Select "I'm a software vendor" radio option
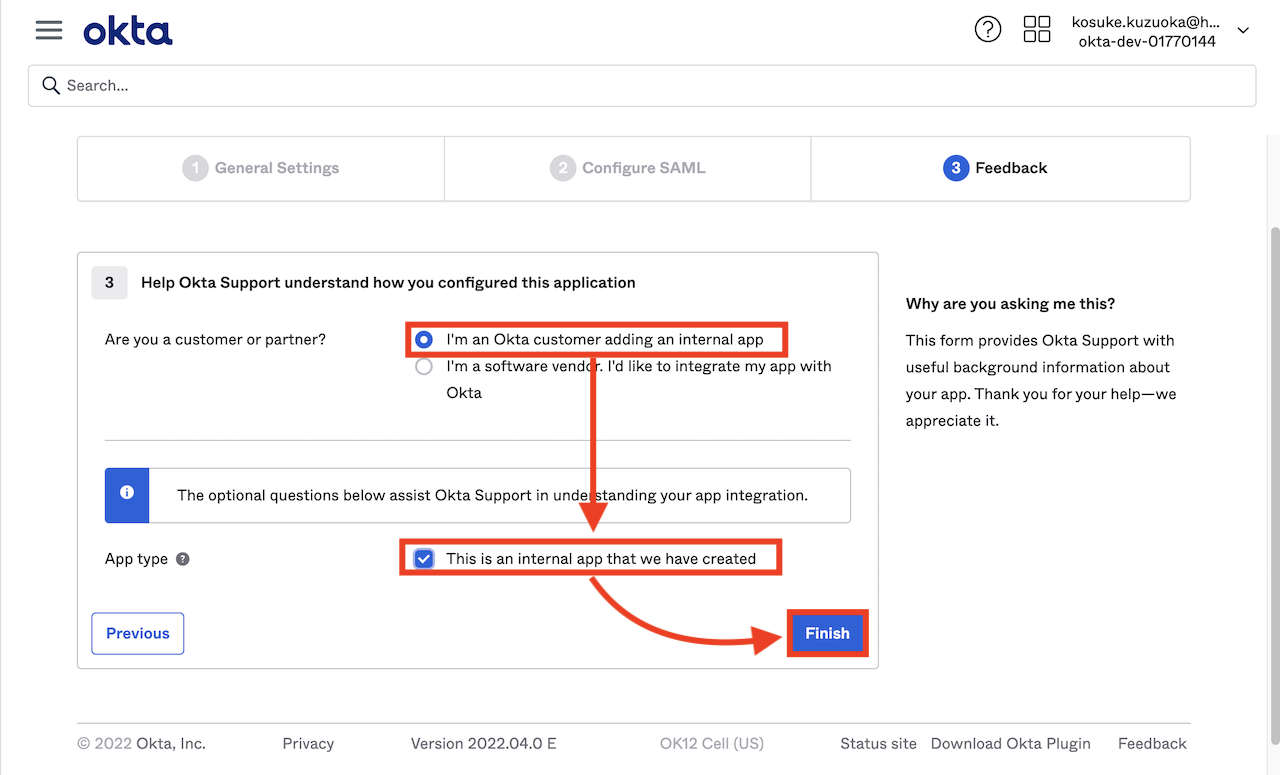The height and width of the screenshot is (775, 1280). [424, 366]
